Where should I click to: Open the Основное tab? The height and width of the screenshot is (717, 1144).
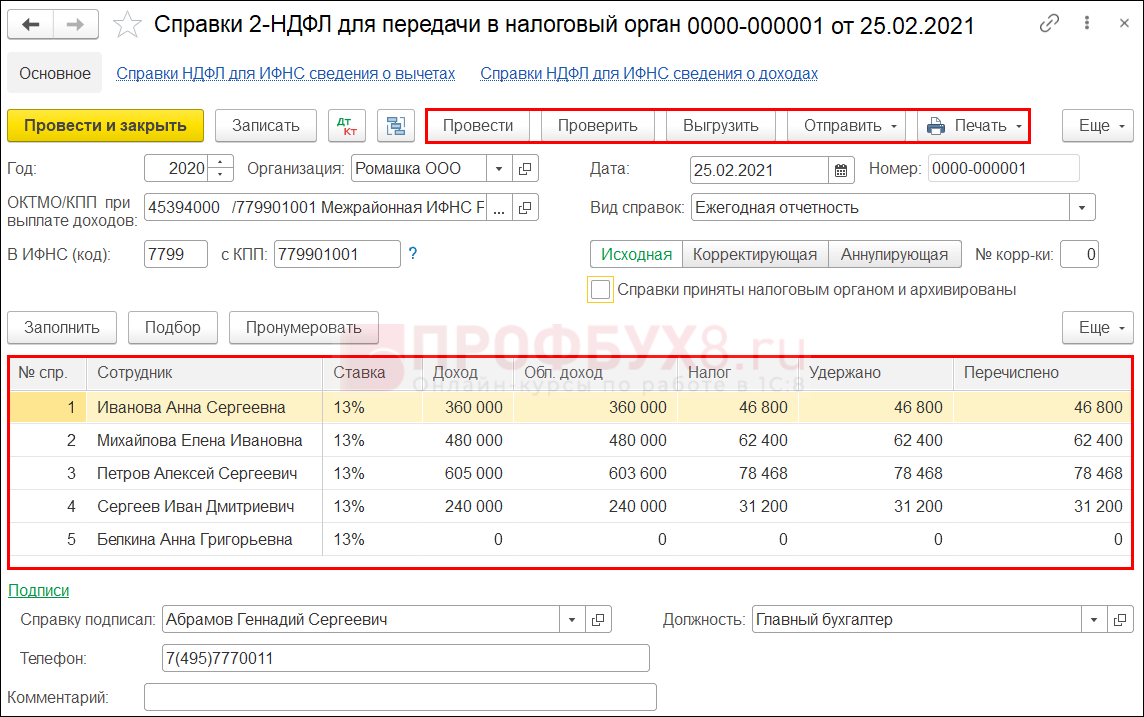point(55,73)
